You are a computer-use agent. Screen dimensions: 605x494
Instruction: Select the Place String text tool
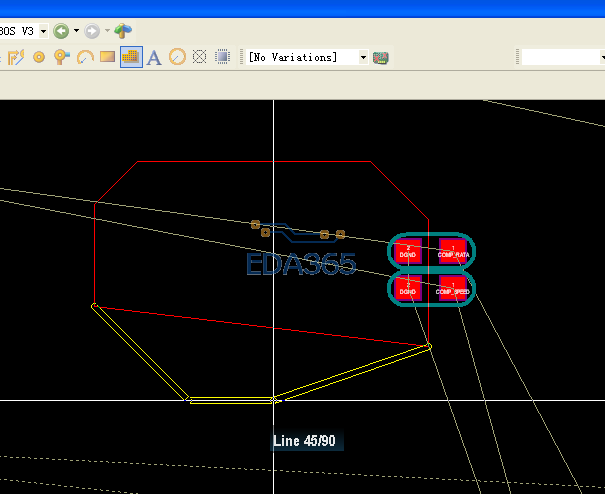point(154,57)
